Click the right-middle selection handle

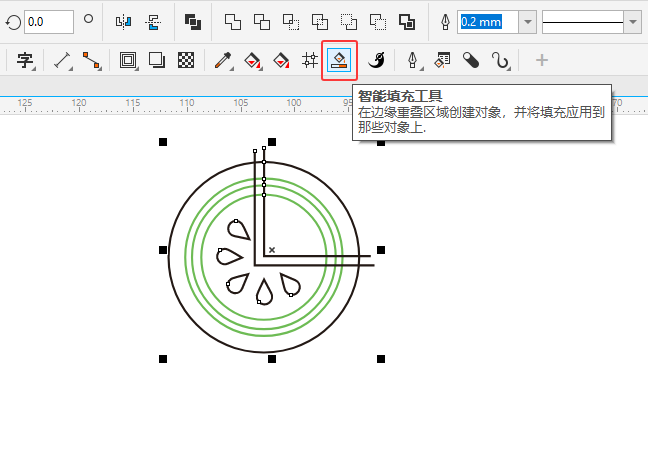(x=381, y=250)
